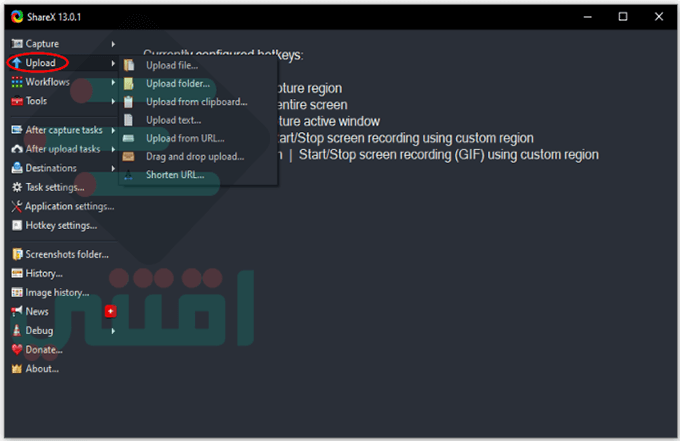The height and width of the screenshot is (441, 680).
Task: Click the Upload folder icon in submenu
Action: [x=129, y=83]
